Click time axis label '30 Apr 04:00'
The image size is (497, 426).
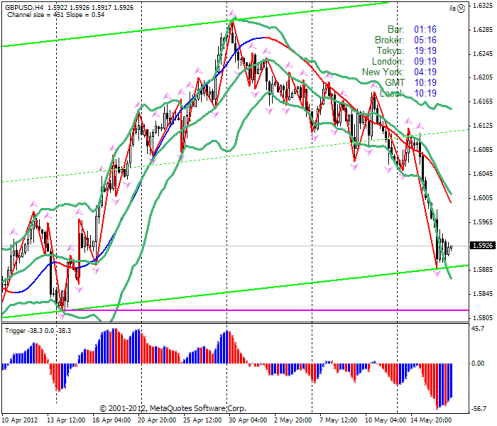pos(247,420)
